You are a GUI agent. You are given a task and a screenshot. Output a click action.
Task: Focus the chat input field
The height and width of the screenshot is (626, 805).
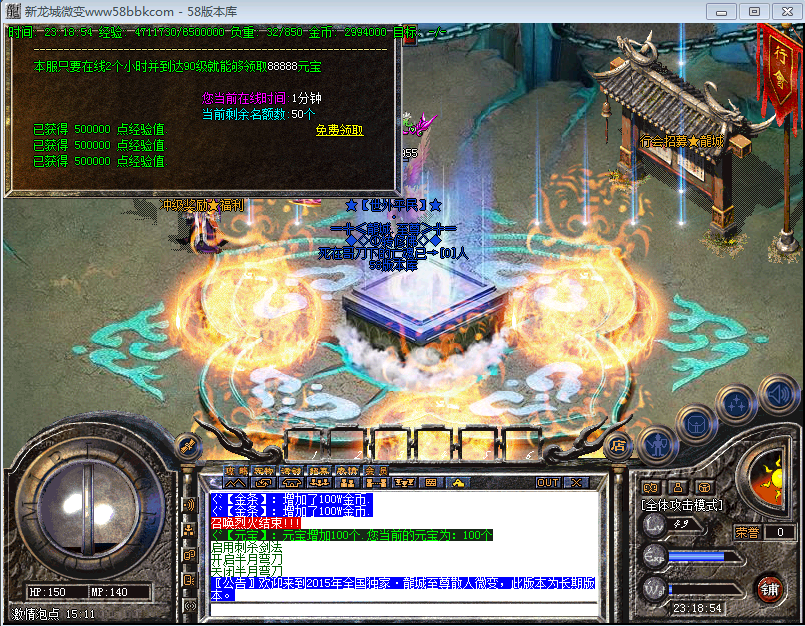[405, 610]
